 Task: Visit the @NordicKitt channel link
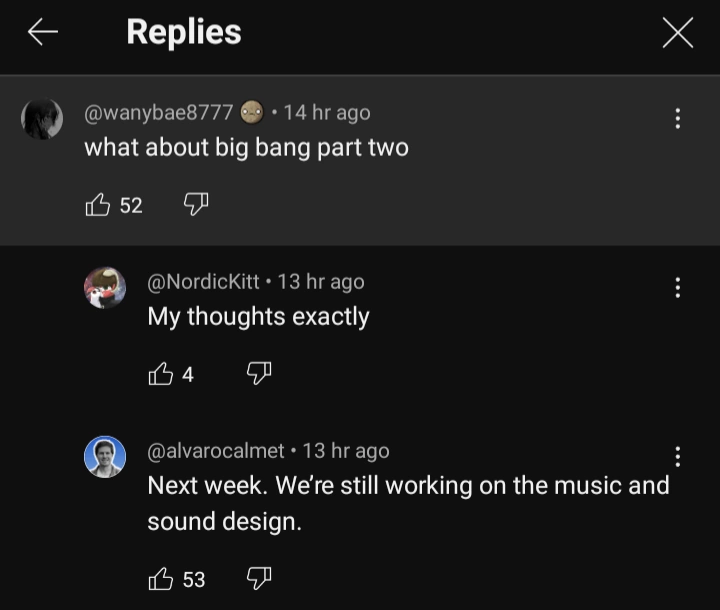click(206, 282)
